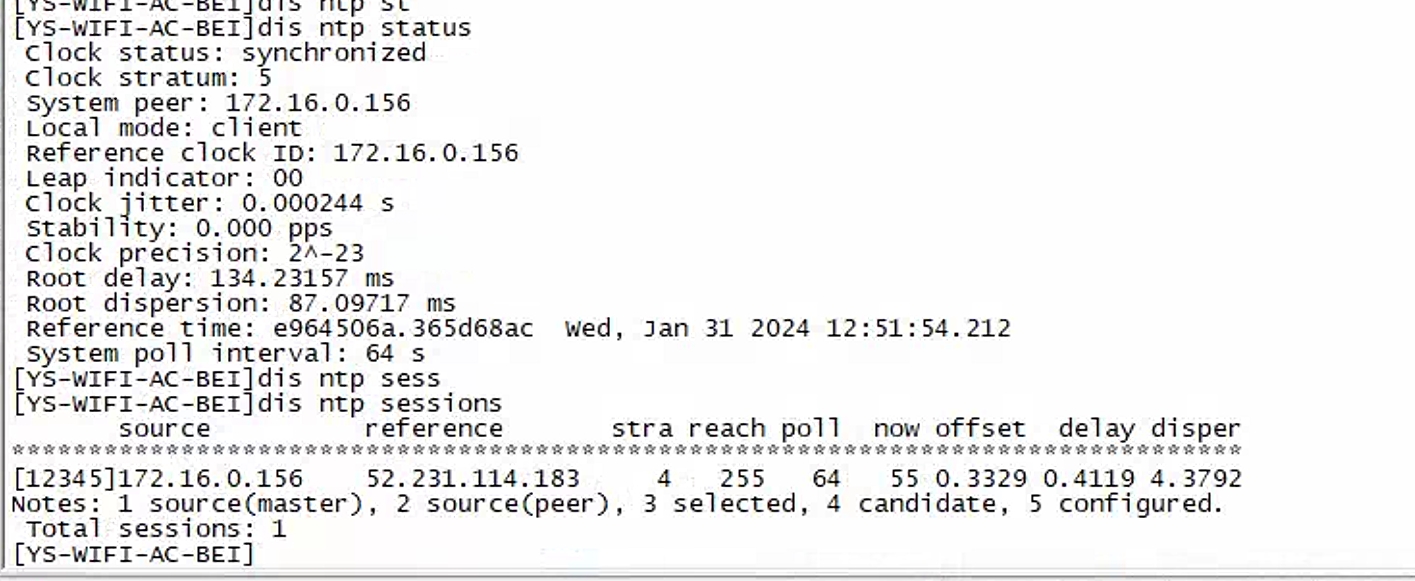Click the 'Total sessions: 1' line

tap(156, 528)
